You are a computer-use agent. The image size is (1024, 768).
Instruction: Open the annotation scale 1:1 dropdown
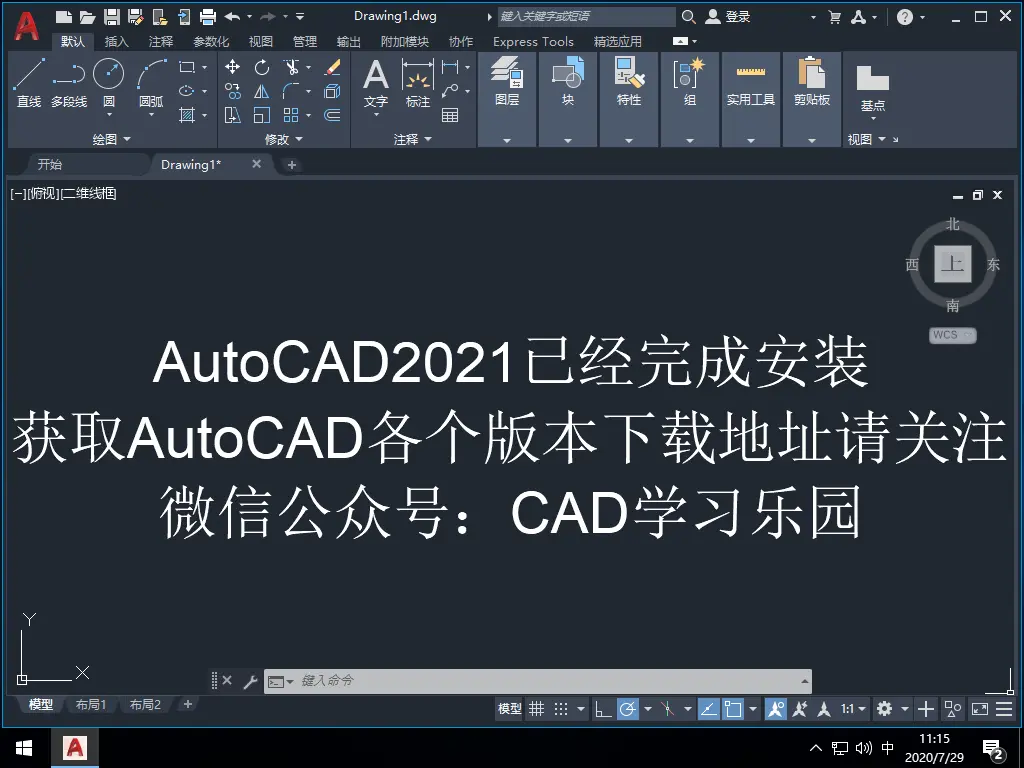(x=853, y=709)
